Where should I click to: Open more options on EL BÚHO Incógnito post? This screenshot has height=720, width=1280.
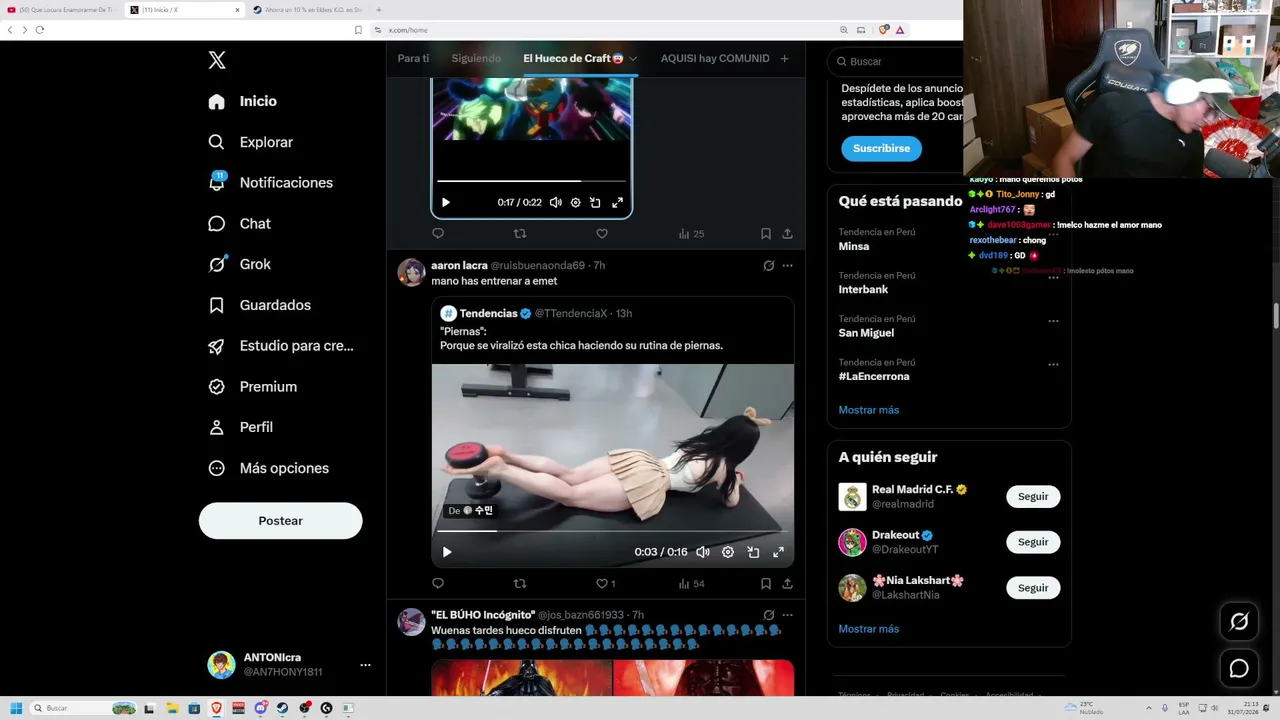click(787, 615)
